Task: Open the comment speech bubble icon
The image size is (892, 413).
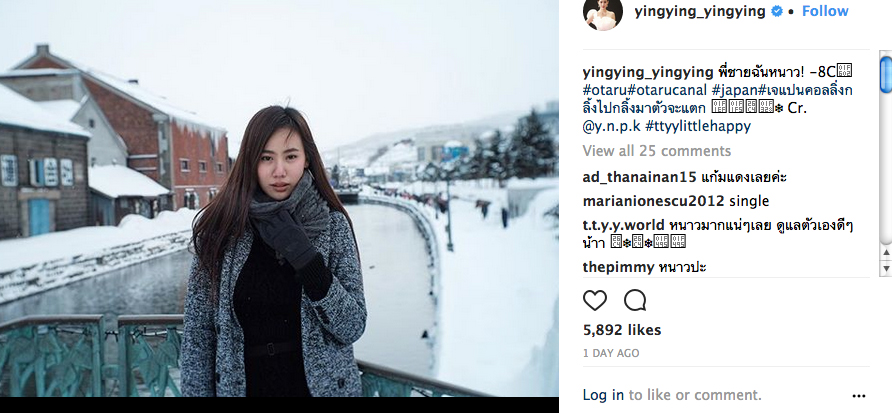Action: [635, 300]
